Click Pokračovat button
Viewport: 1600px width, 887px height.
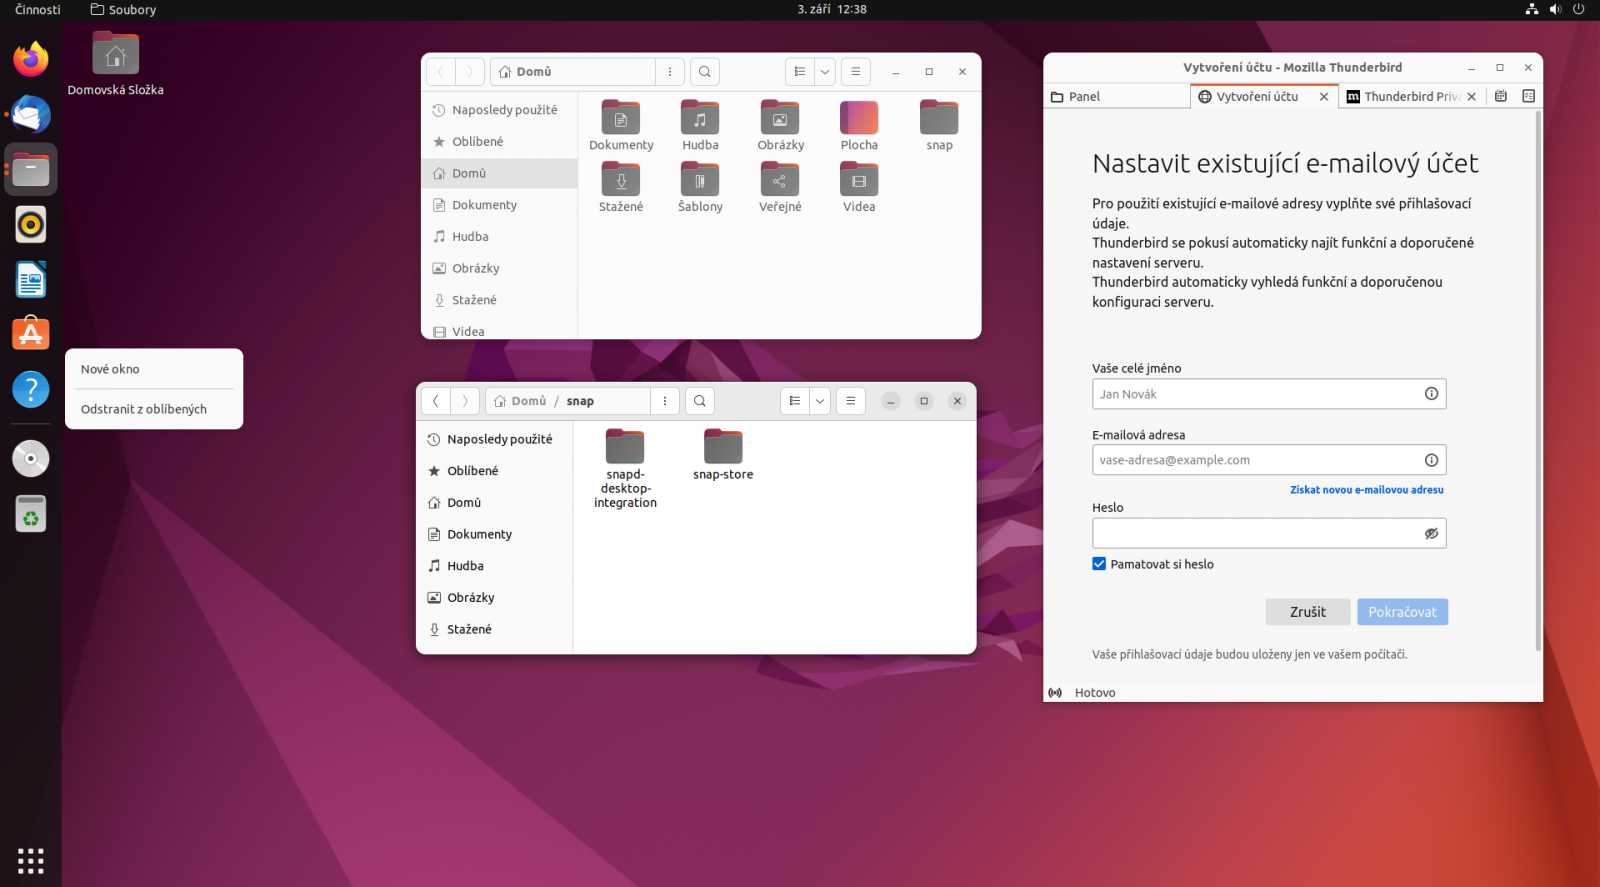(1402, 612)
